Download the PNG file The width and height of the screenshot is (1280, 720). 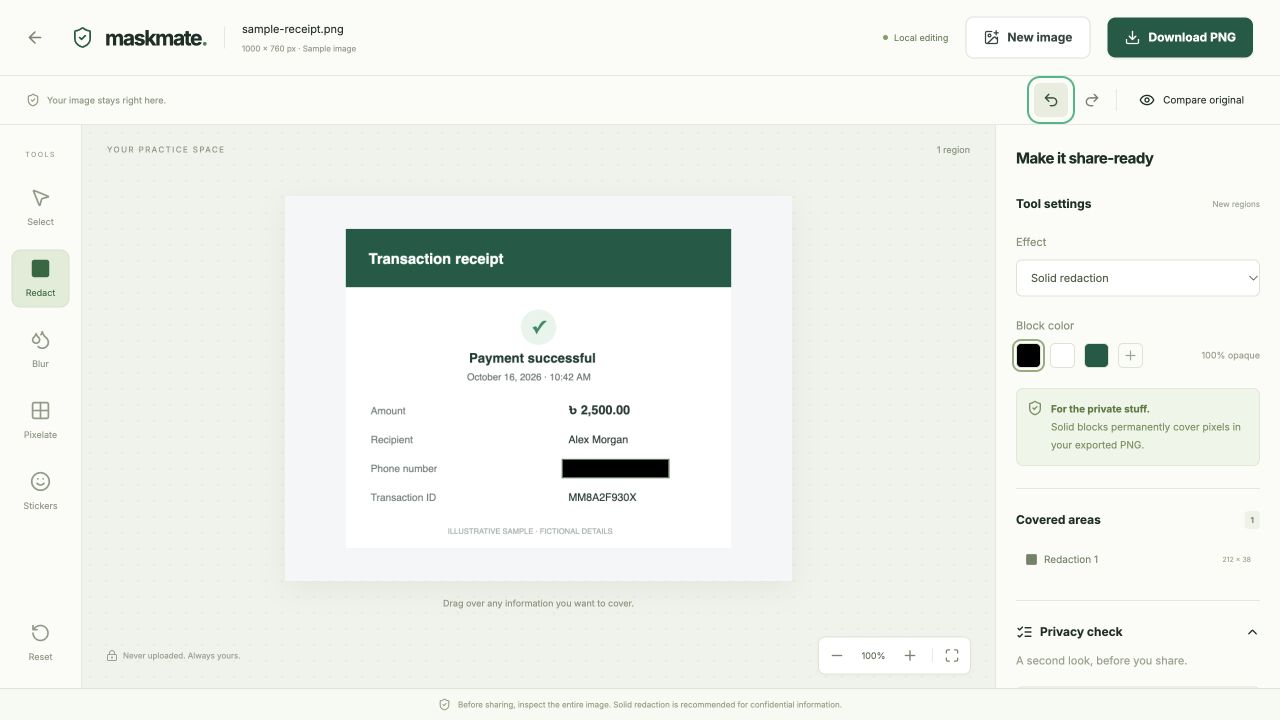tap(1180, 37)
